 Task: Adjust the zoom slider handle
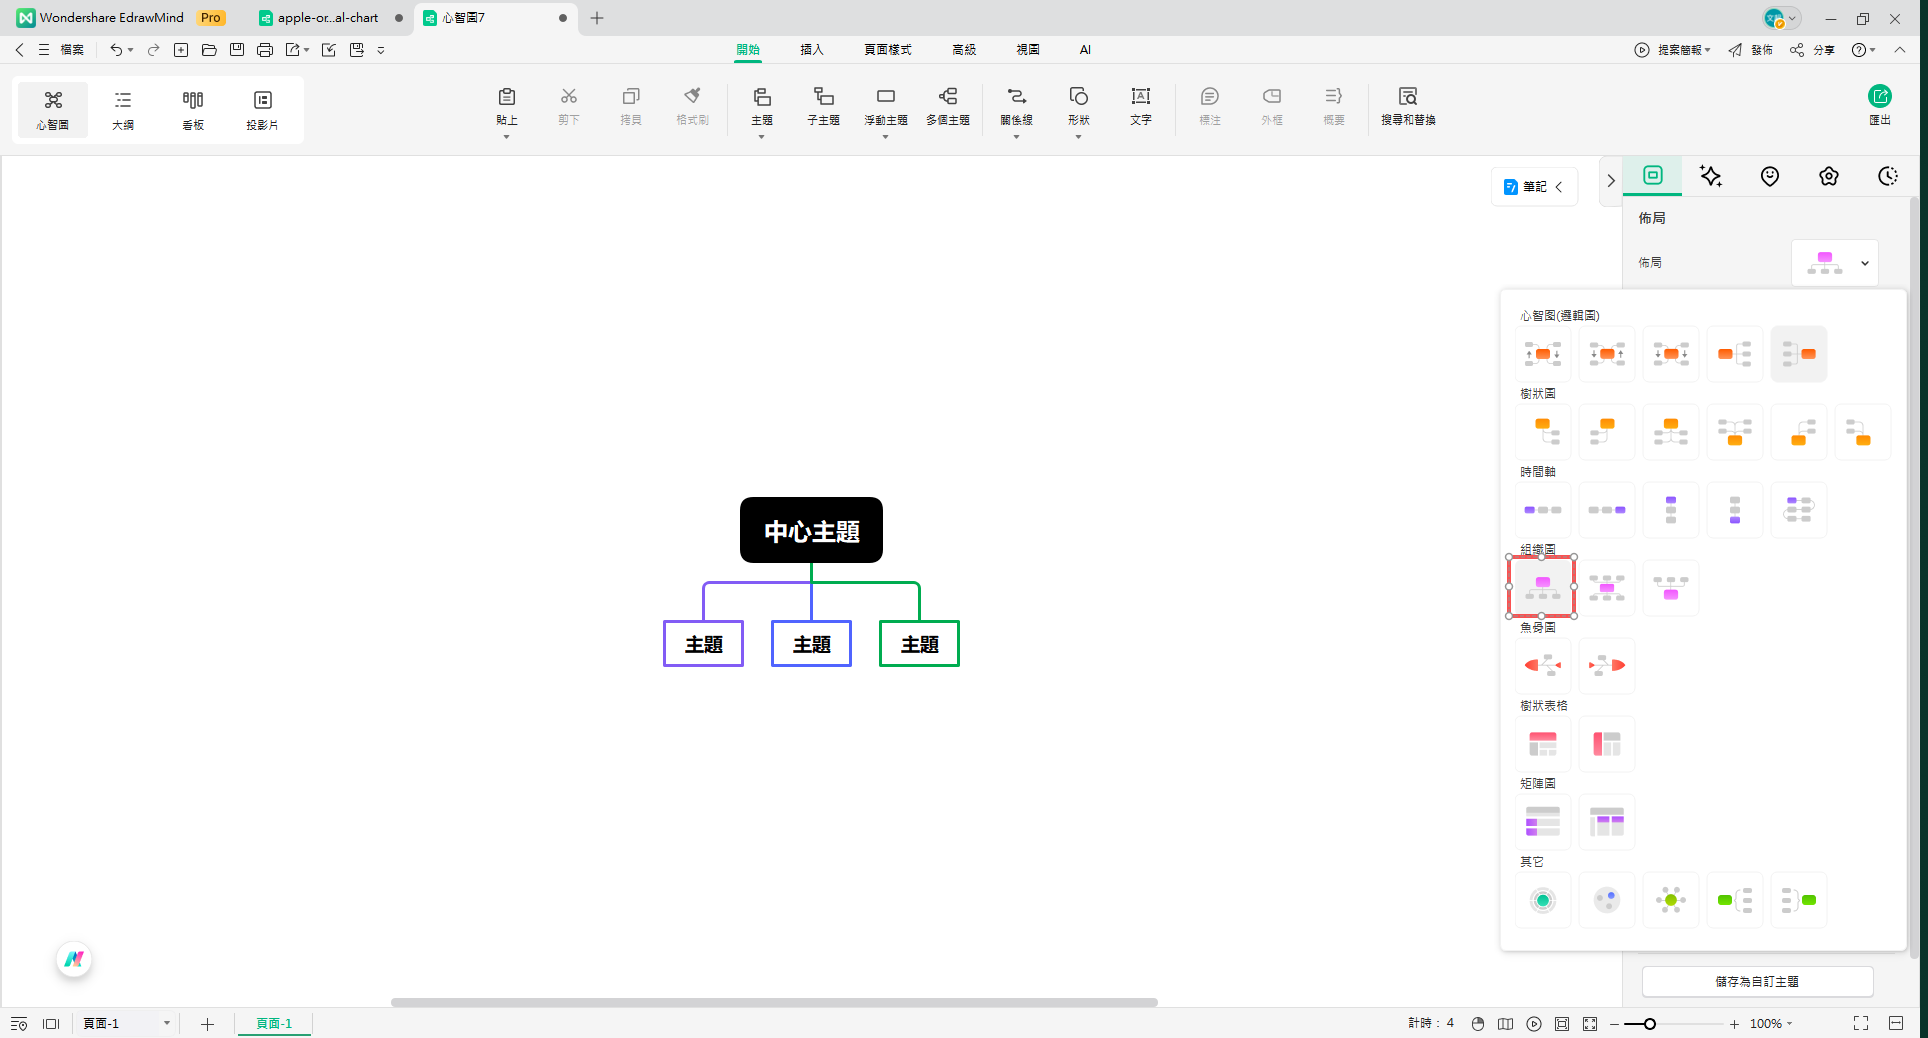click(x=1649, y=1023)
